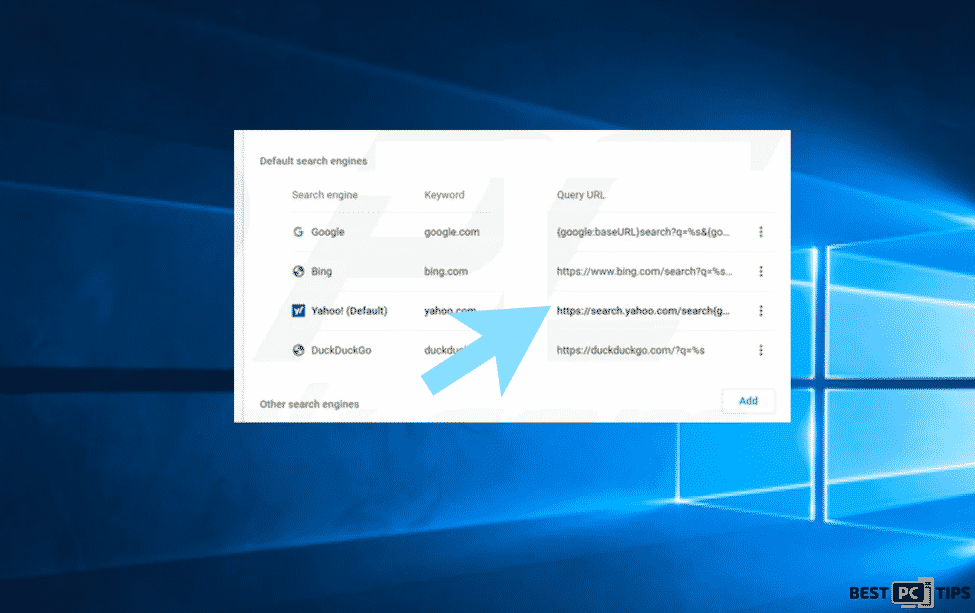Select the DuckDuckGo search engine name
This screenshot has width=975, height=613.
[341, 350]
